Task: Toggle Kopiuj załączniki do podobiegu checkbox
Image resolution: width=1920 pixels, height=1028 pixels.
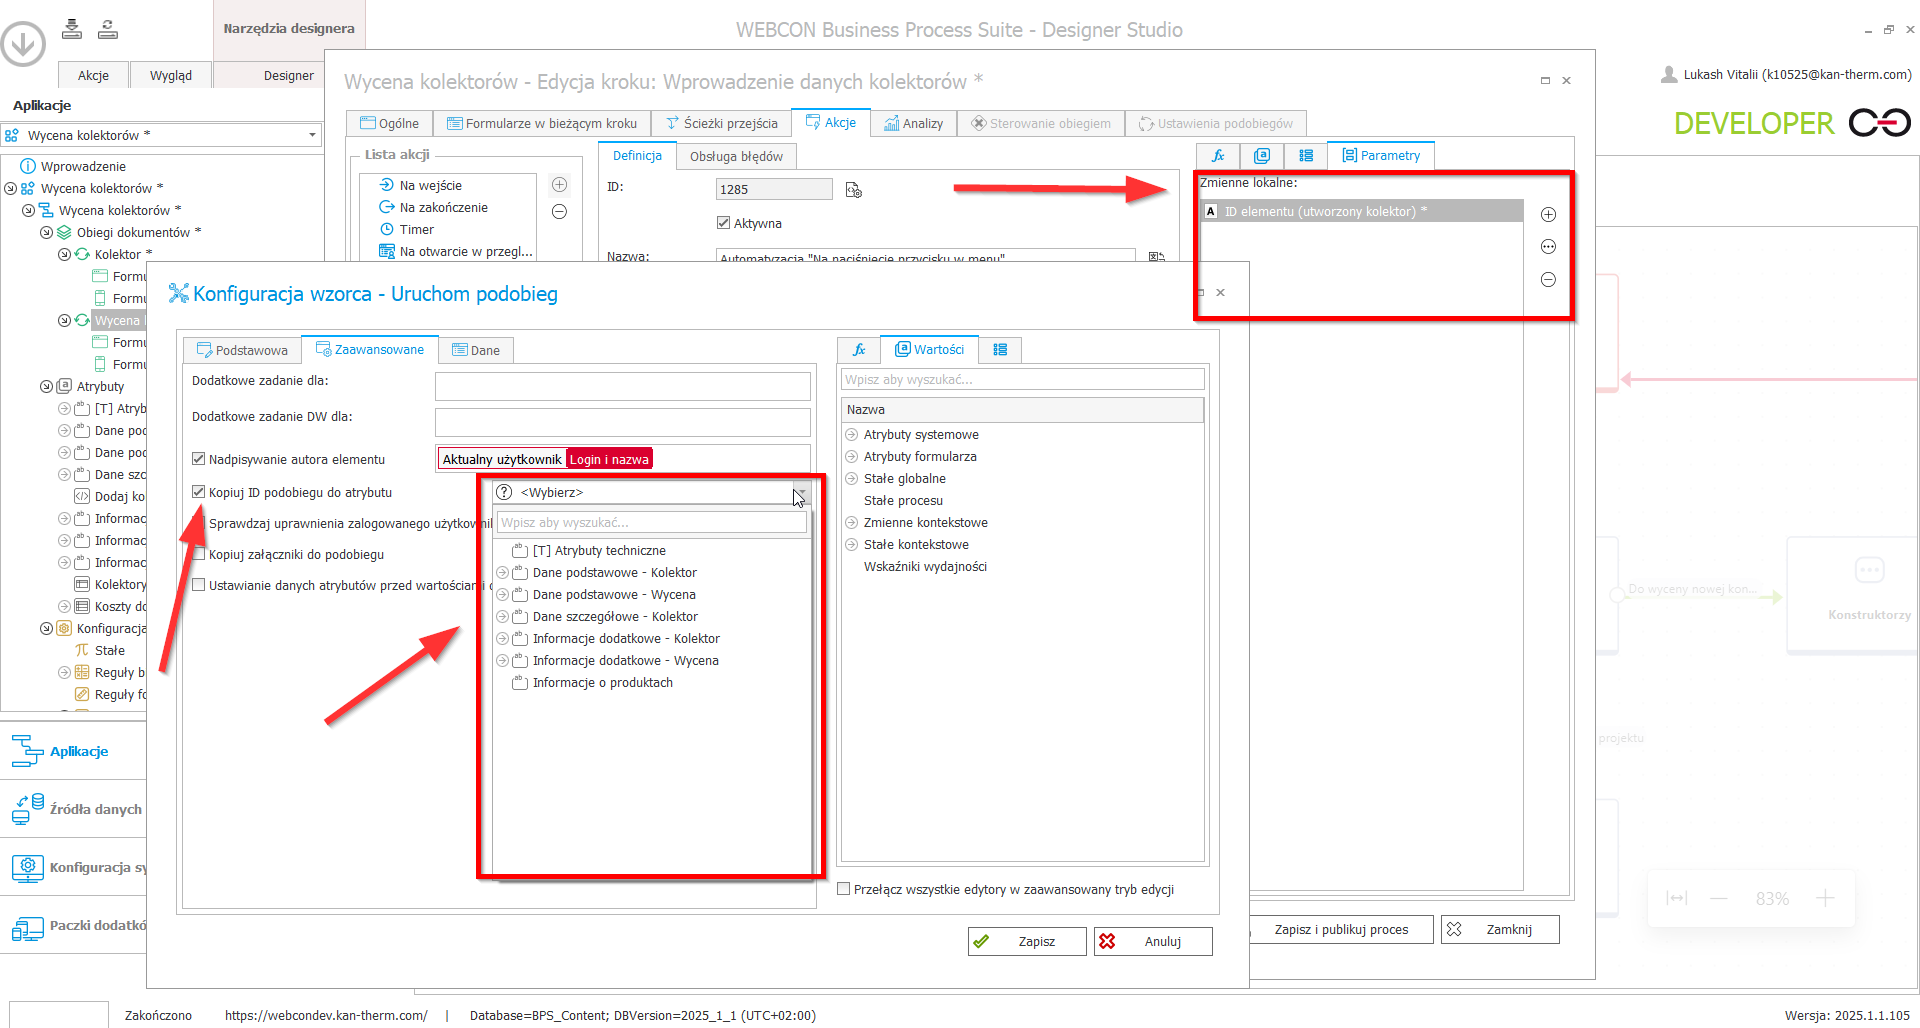Action: click(x=199, y=554)
